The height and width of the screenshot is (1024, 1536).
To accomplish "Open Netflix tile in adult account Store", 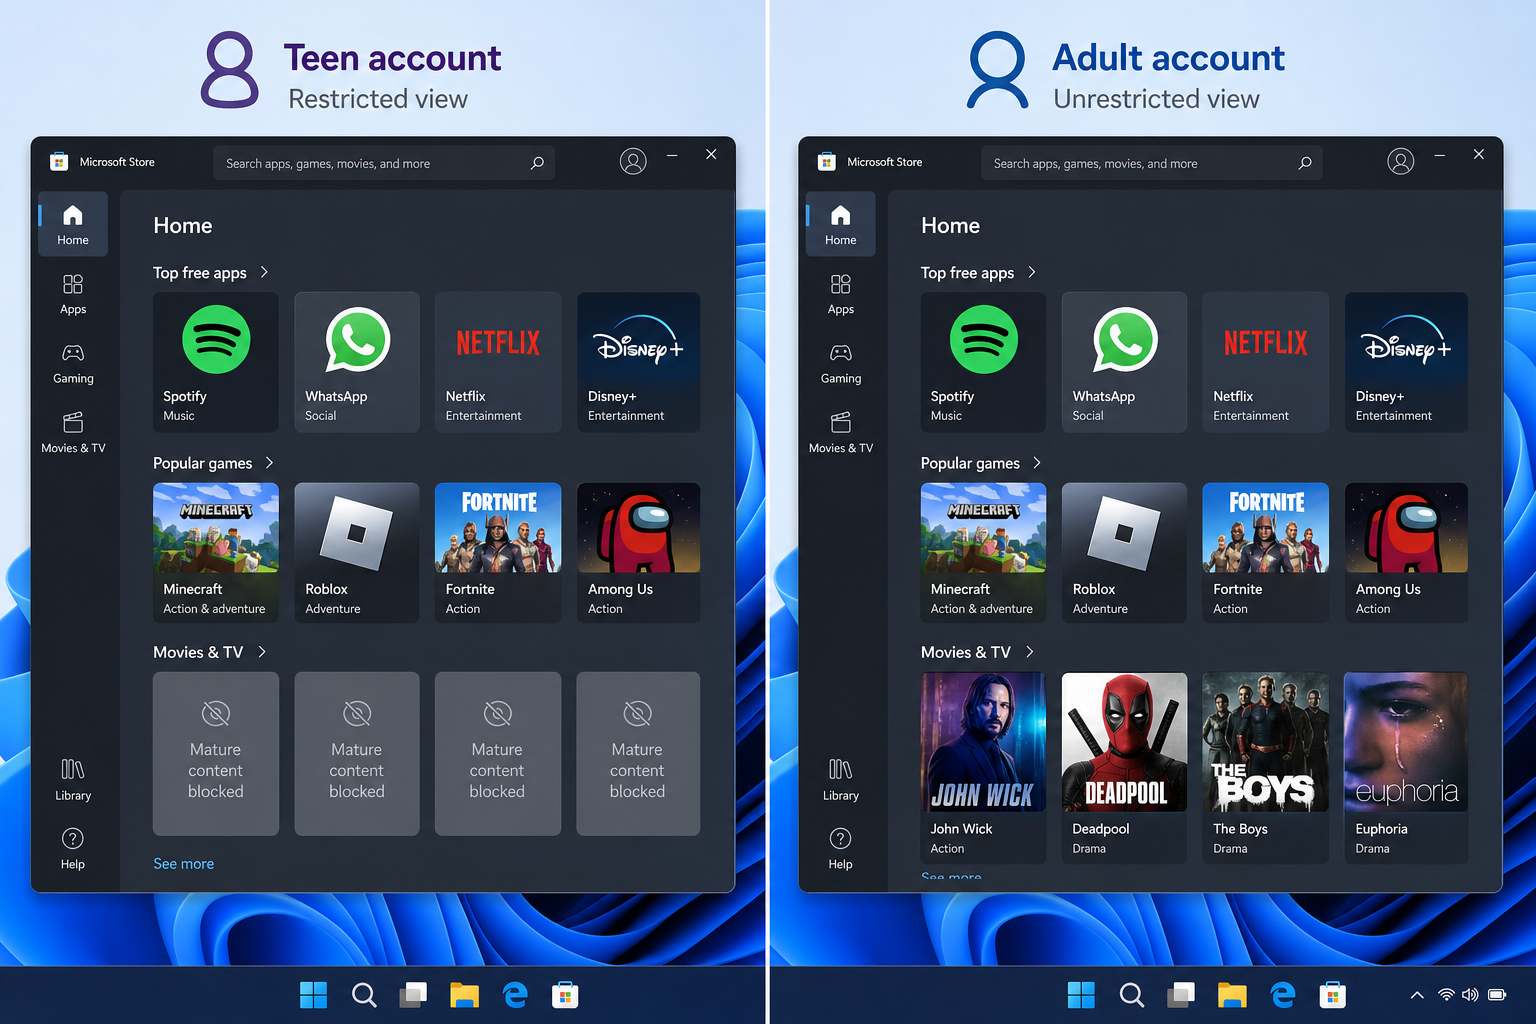I will tap(1265, 362).
